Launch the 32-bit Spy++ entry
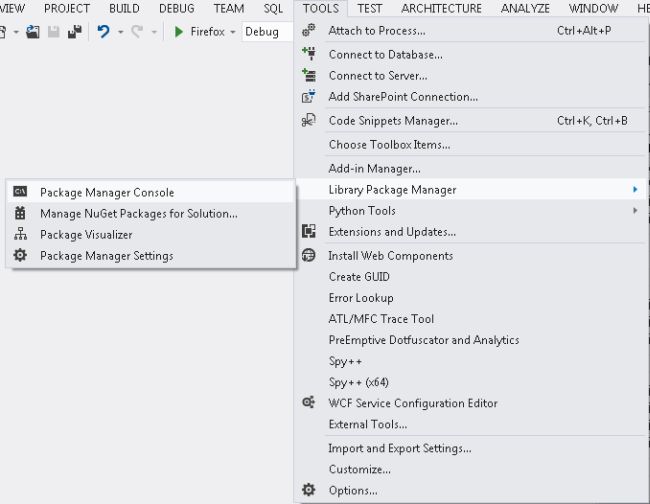The width and height of the screenshot is (650, 504). pyautogui.click(x=471, y=361)
